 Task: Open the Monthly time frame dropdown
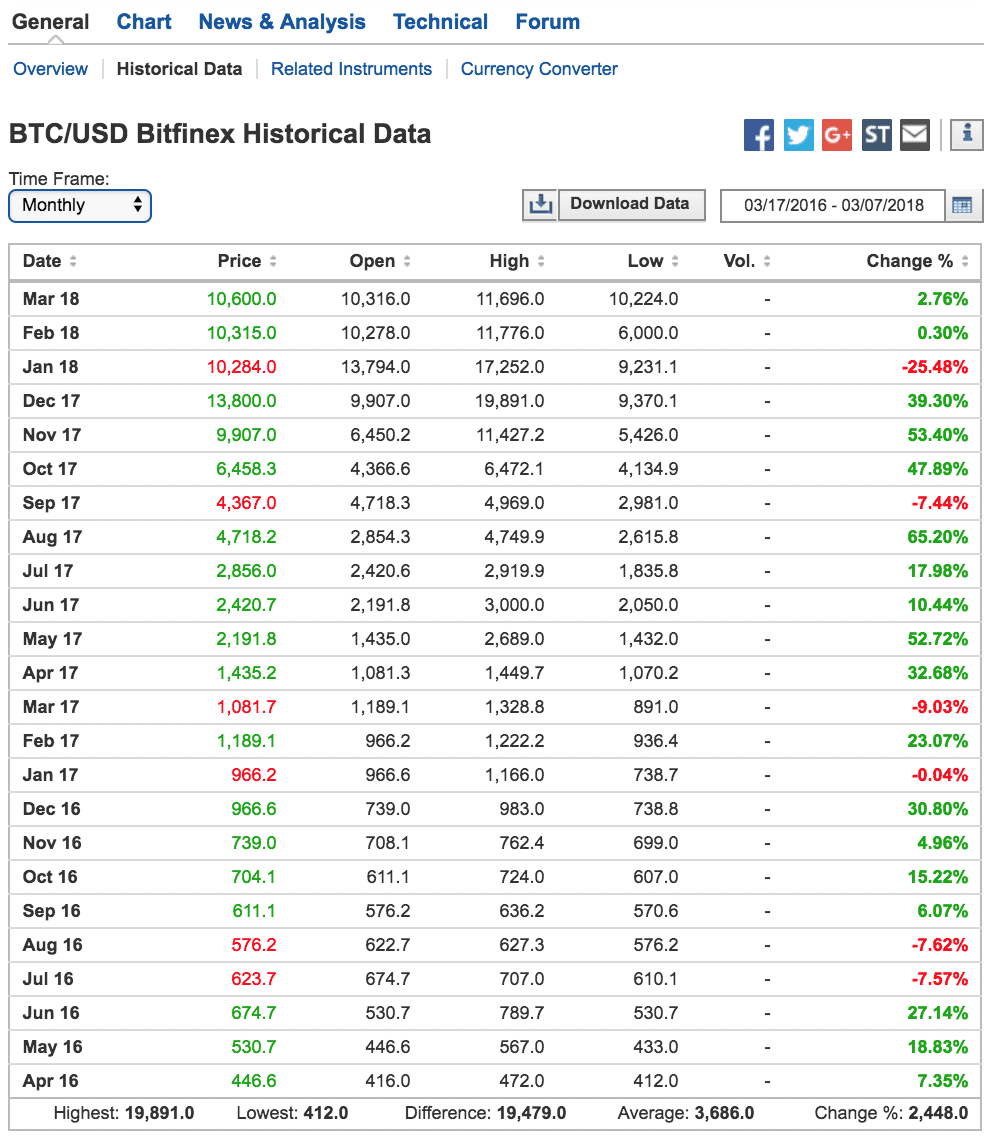(x=80, y=205)
